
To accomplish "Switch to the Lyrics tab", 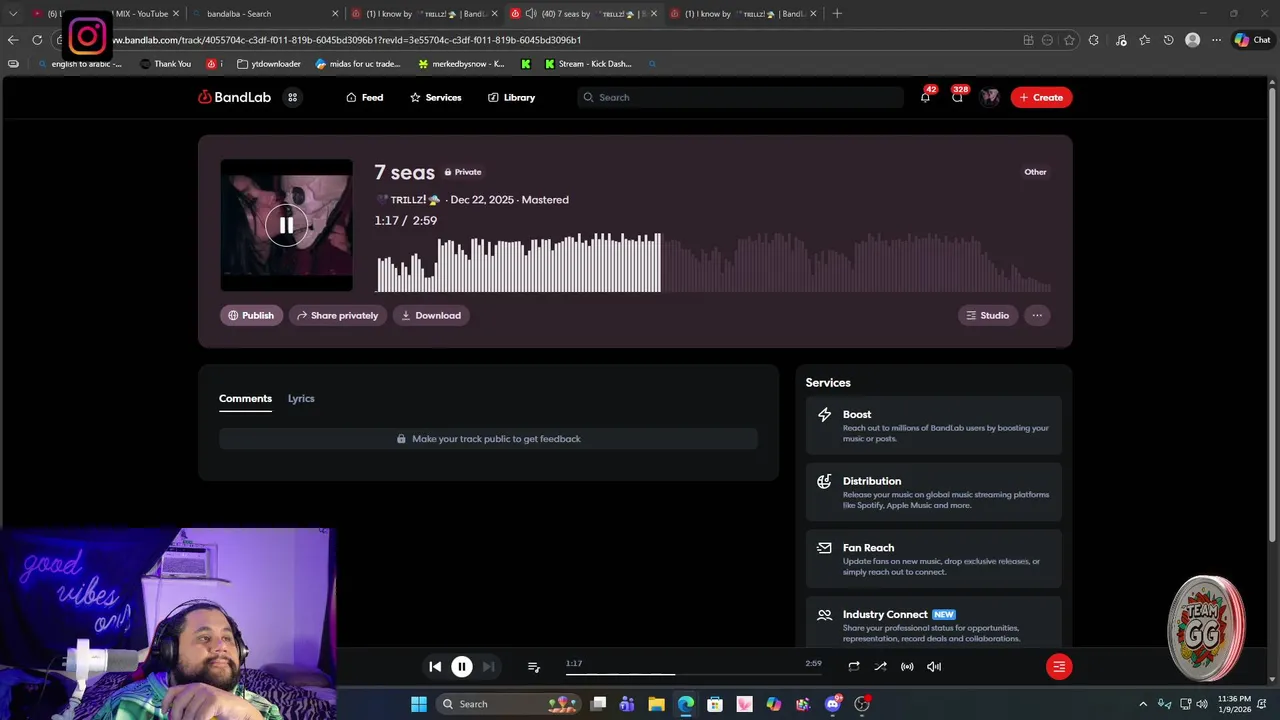I will 301,398.
